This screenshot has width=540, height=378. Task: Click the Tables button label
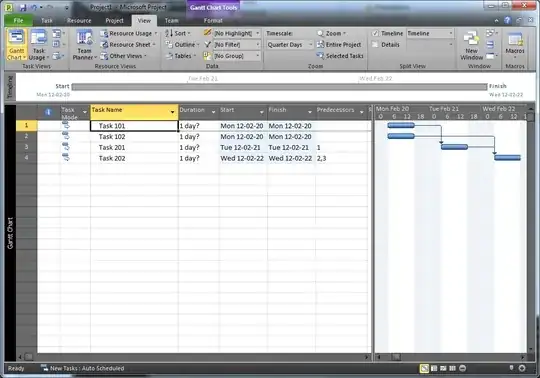(x=183, y=56)
